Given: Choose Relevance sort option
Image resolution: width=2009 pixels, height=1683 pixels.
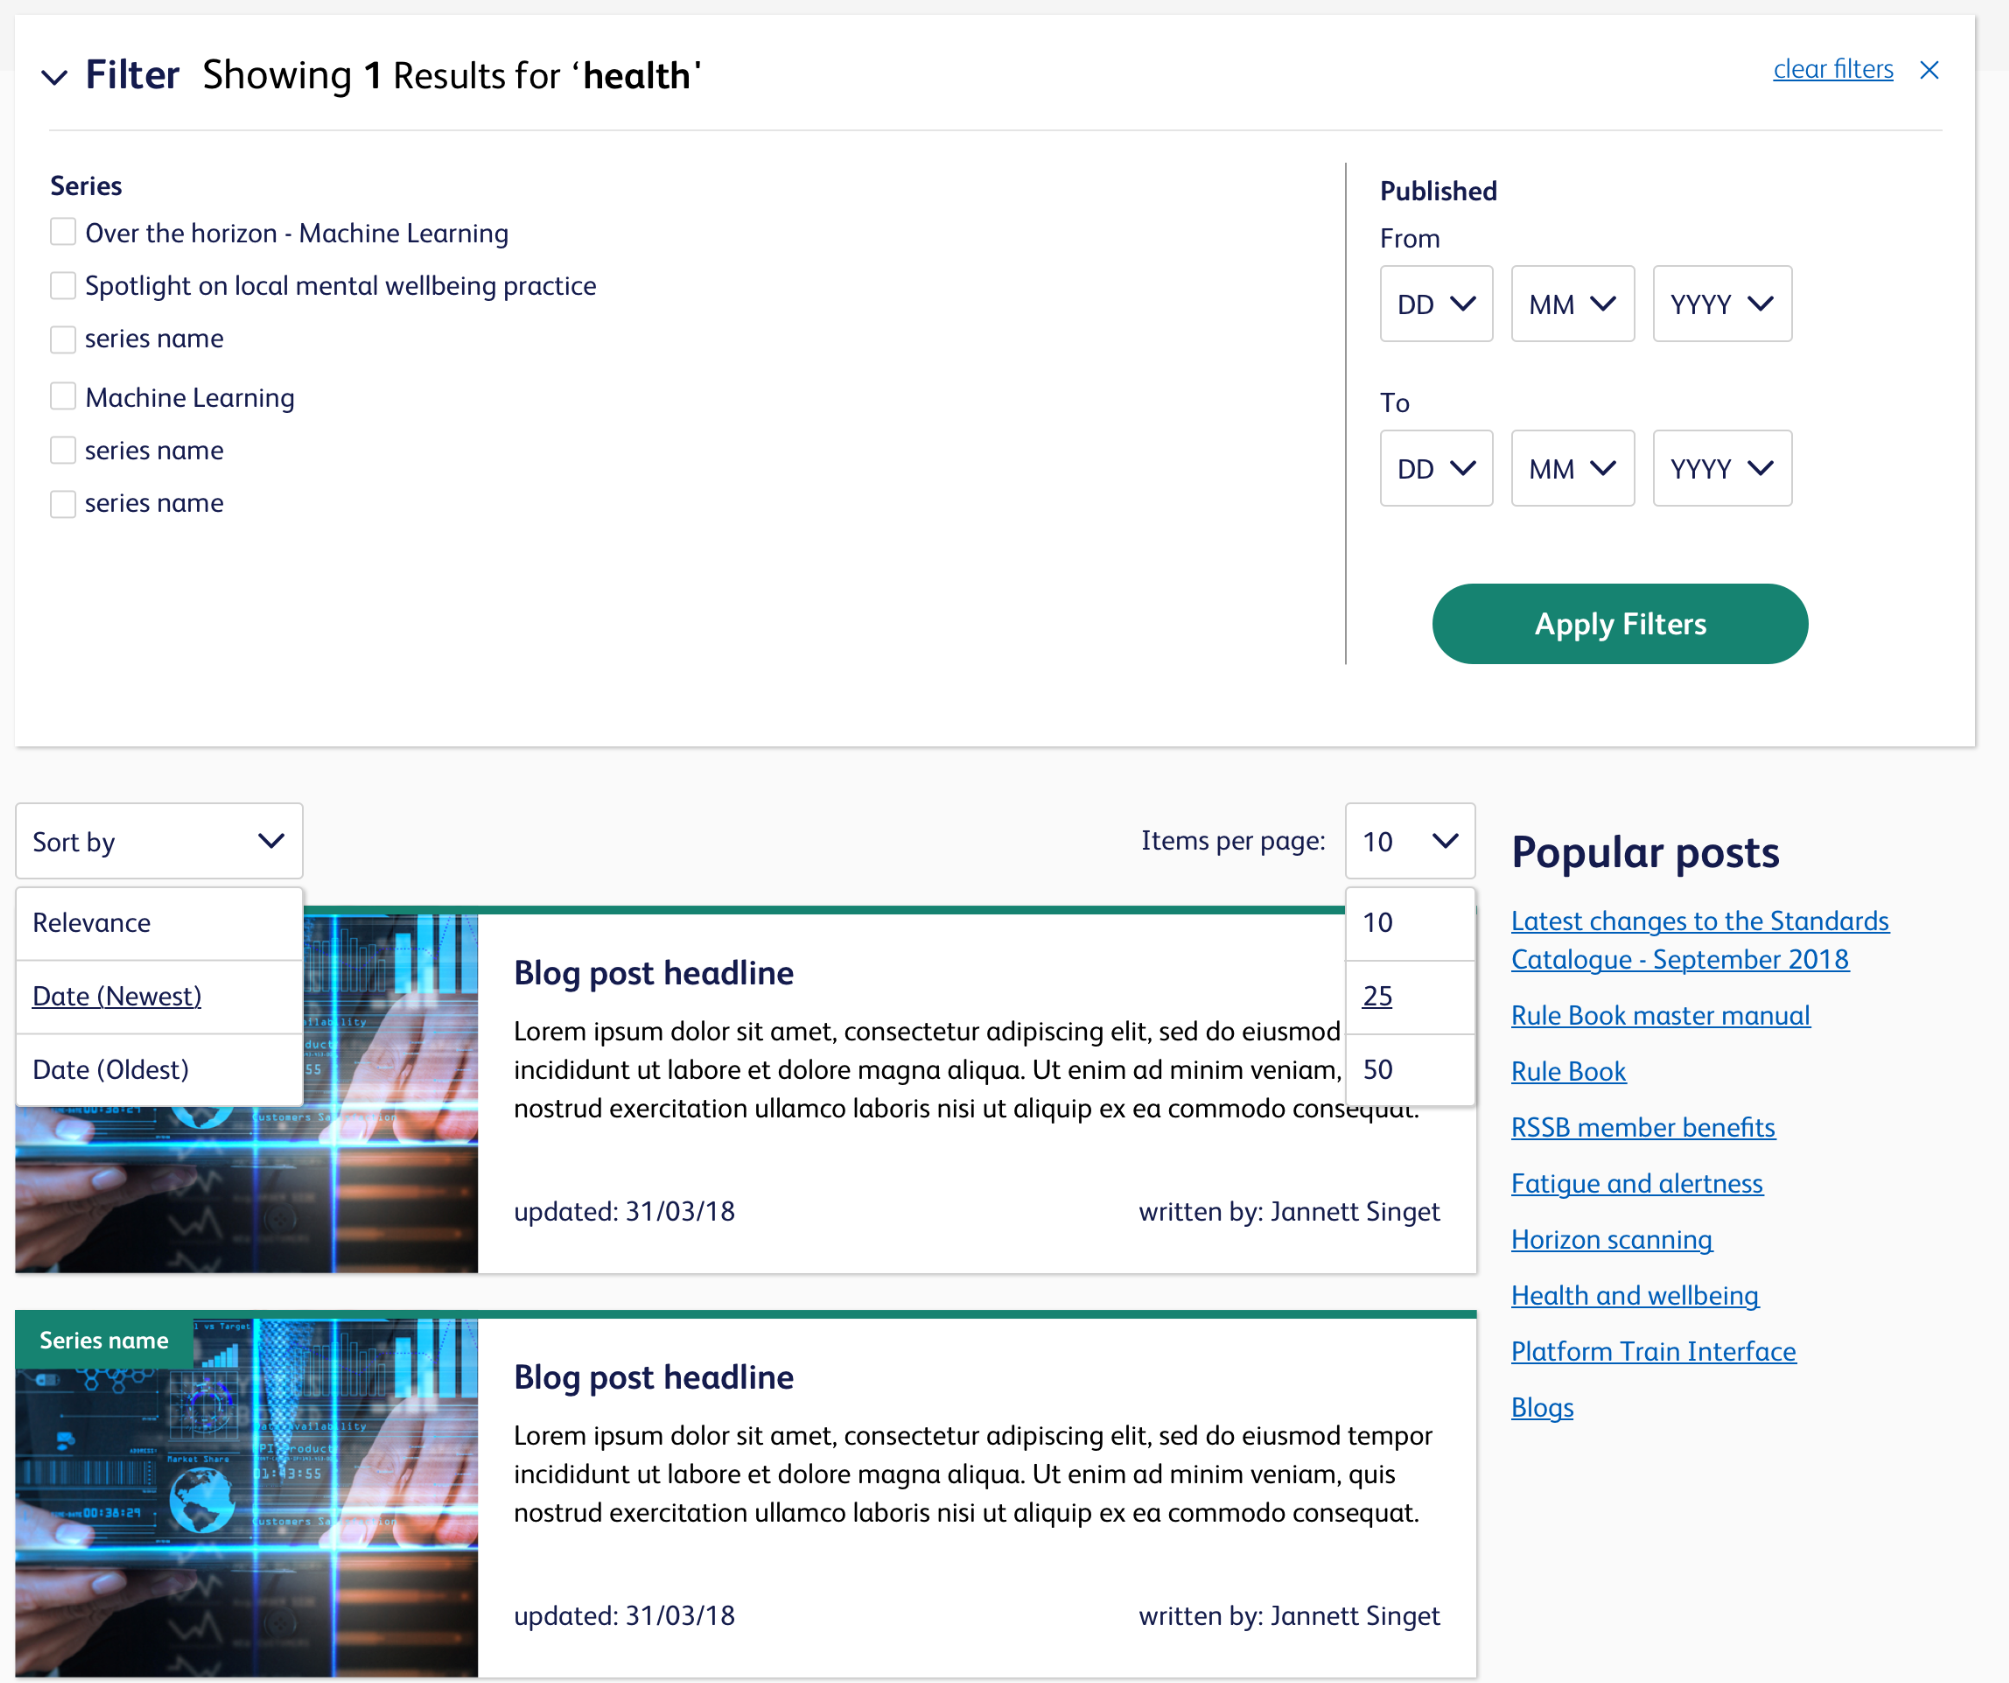Looking at the screenshot, I should (x=92, y=923).
